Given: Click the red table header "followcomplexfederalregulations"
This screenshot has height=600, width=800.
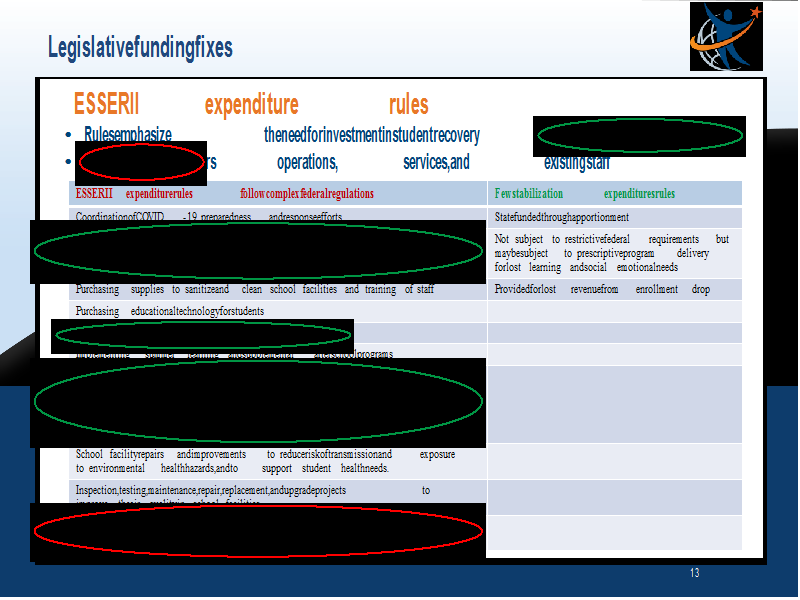Looking at the screenshot, I should tap(307, 194).
